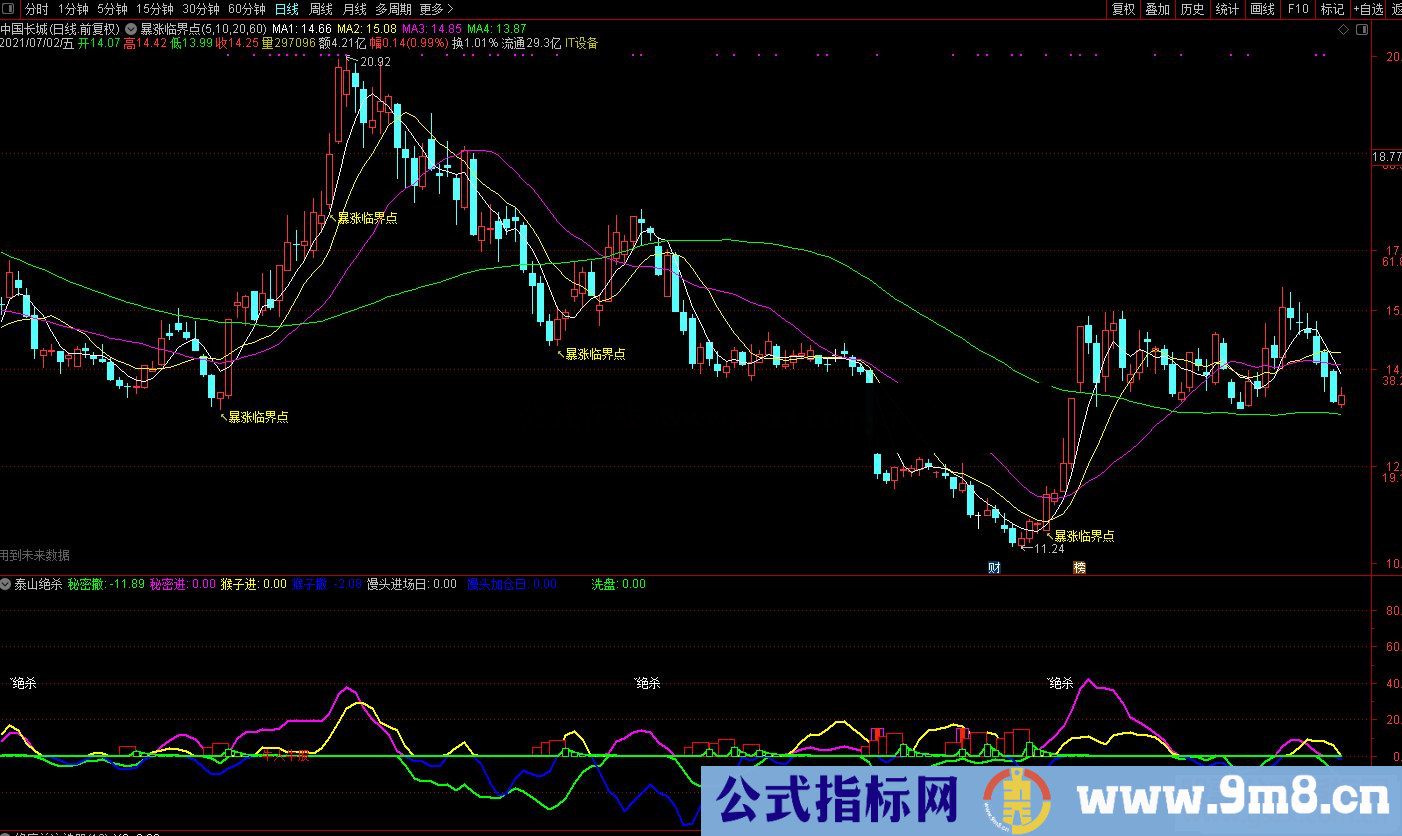Click the 复权 button
1402x836 pixels.
(1124, 9)
